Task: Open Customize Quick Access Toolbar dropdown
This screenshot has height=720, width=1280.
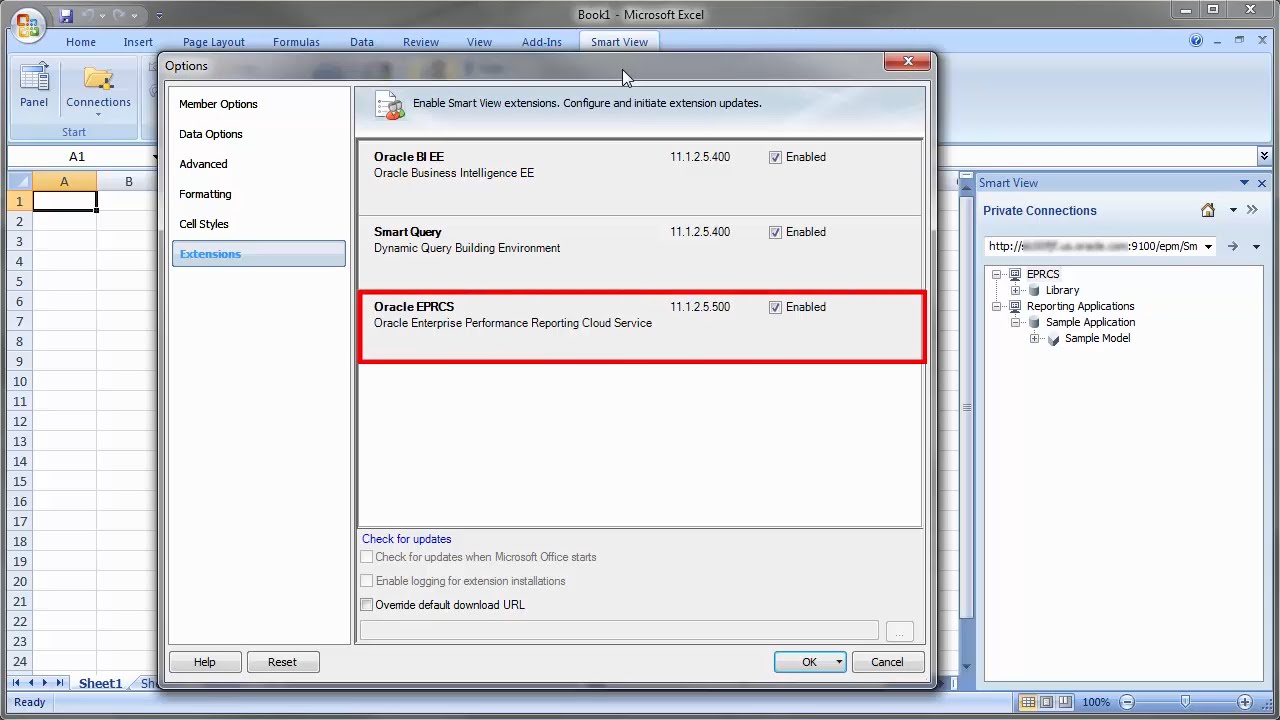Action: pos(160,16)
